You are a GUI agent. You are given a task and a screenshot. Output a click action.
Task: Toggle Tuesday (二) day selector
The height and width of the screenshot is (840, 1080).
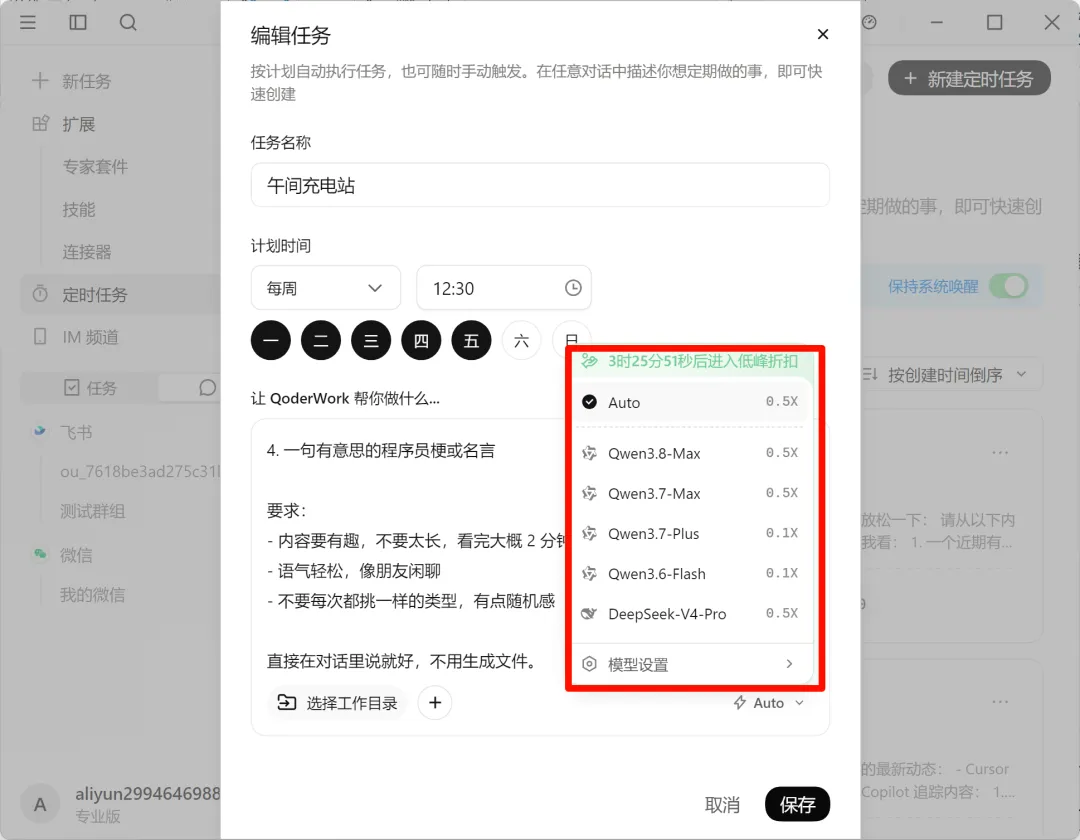[321, 340]
